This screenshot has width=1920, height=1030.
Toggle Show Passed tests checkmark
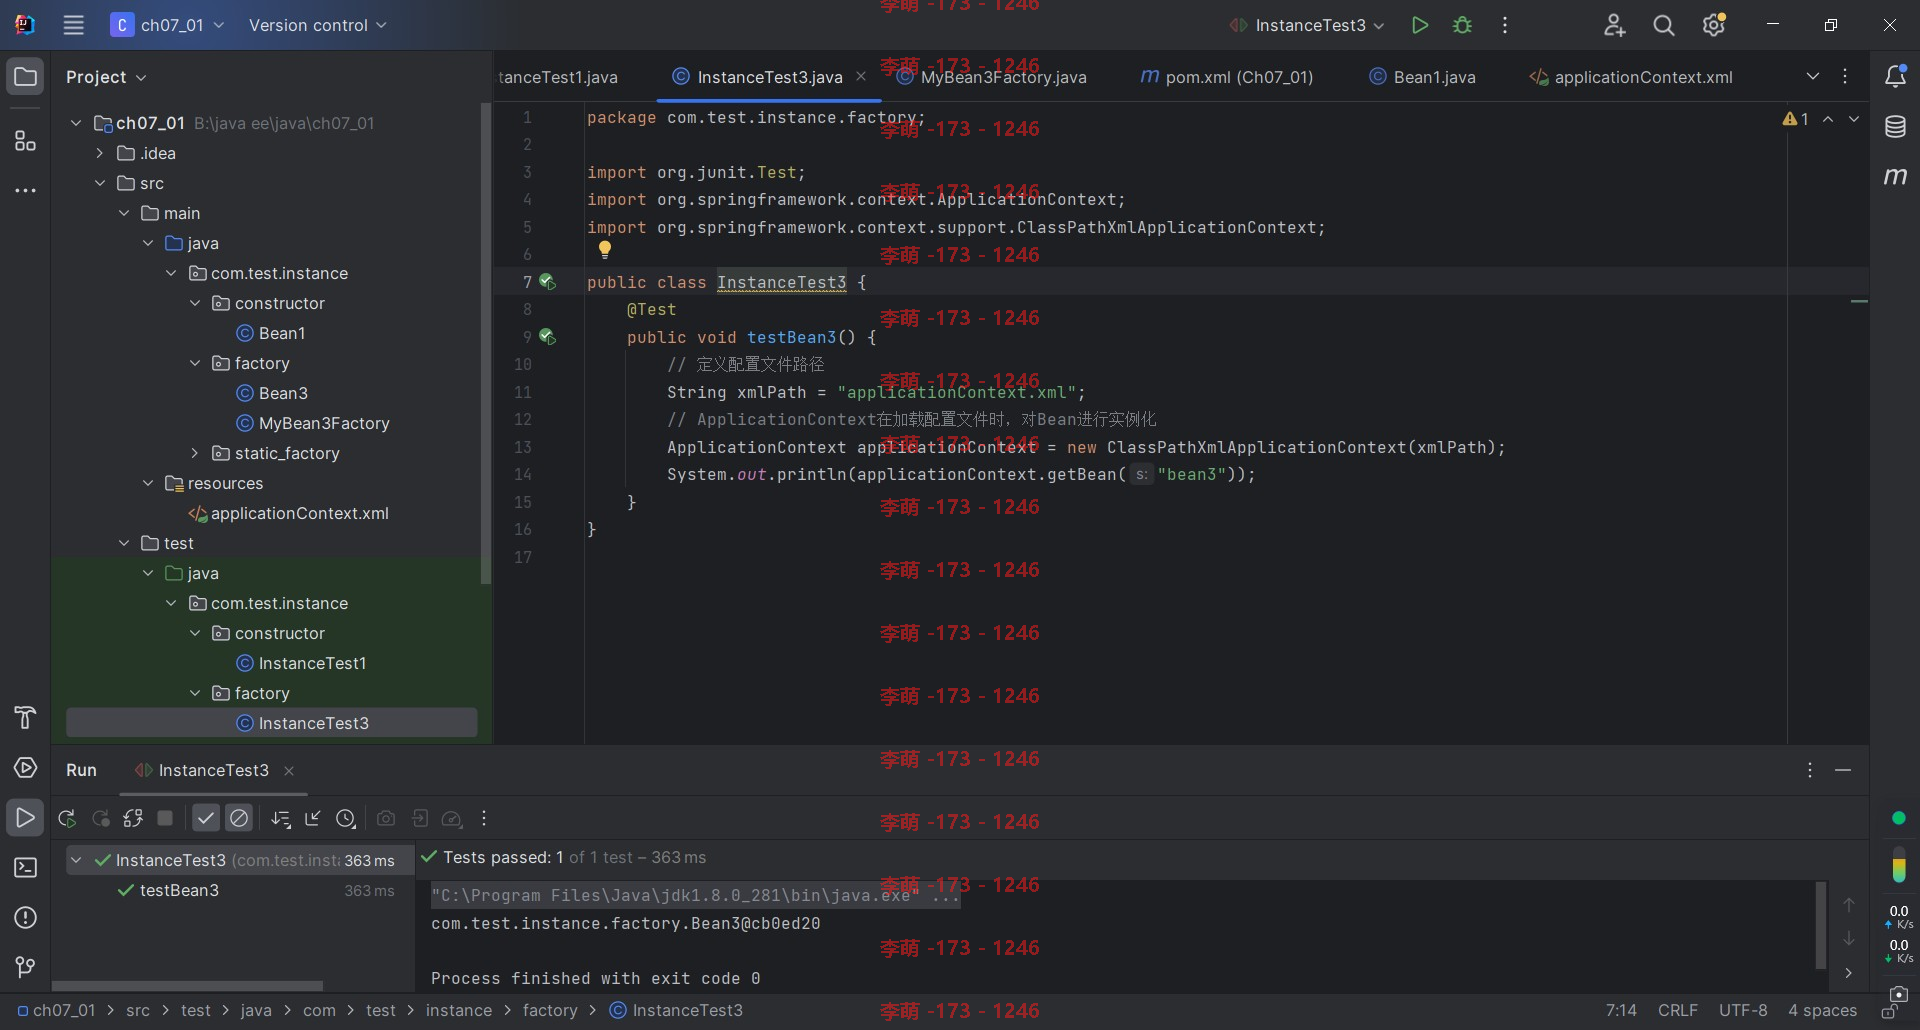206,819
